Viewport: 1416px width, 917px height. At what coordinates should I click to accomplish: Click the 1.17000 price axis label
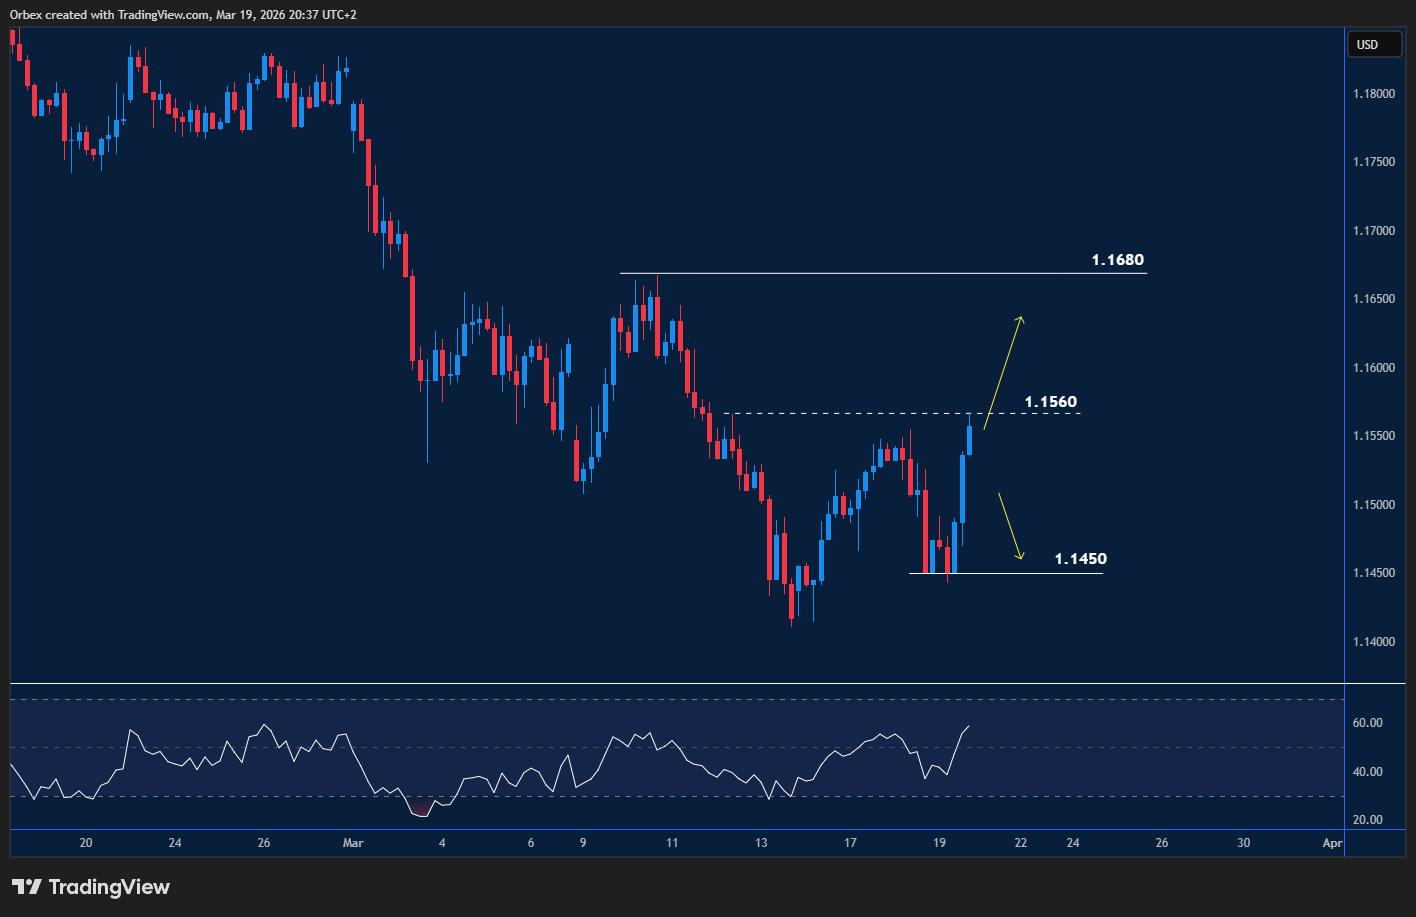1373,231
